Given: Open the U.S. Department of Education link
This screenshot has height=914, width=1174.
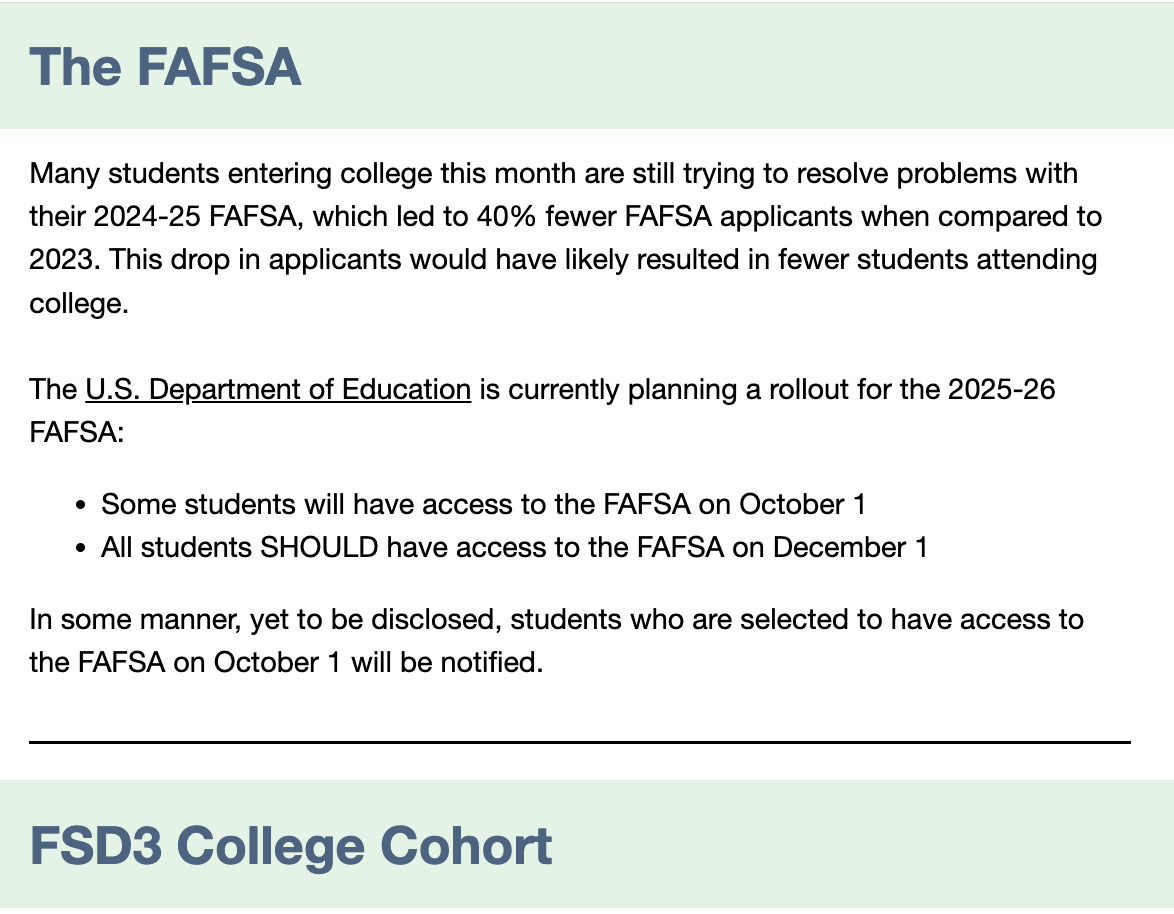Looking at the screenshot, I should 277,389.
